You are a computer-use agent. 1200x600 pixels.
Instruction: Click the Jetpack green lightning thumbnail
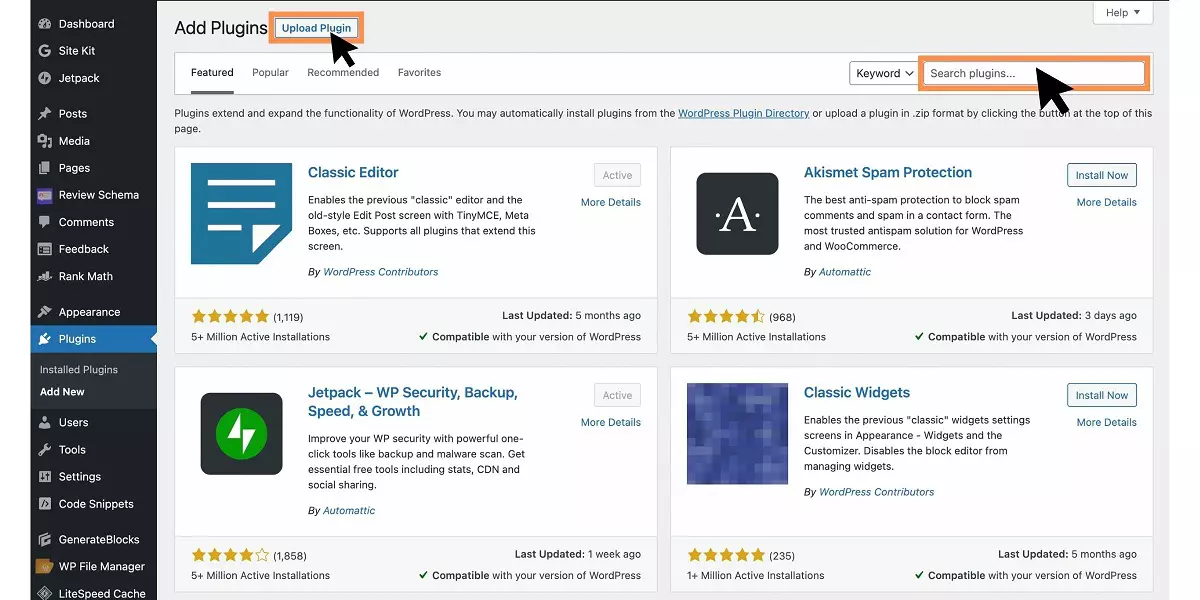pyautogui.click(x=241, y=434)
